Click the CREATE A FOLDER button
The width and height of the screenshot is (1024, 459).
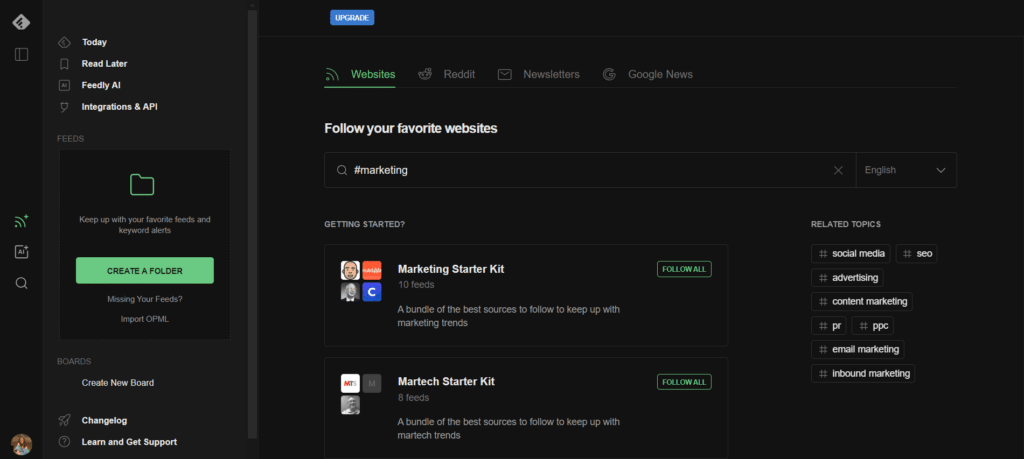tap(145, 270)
